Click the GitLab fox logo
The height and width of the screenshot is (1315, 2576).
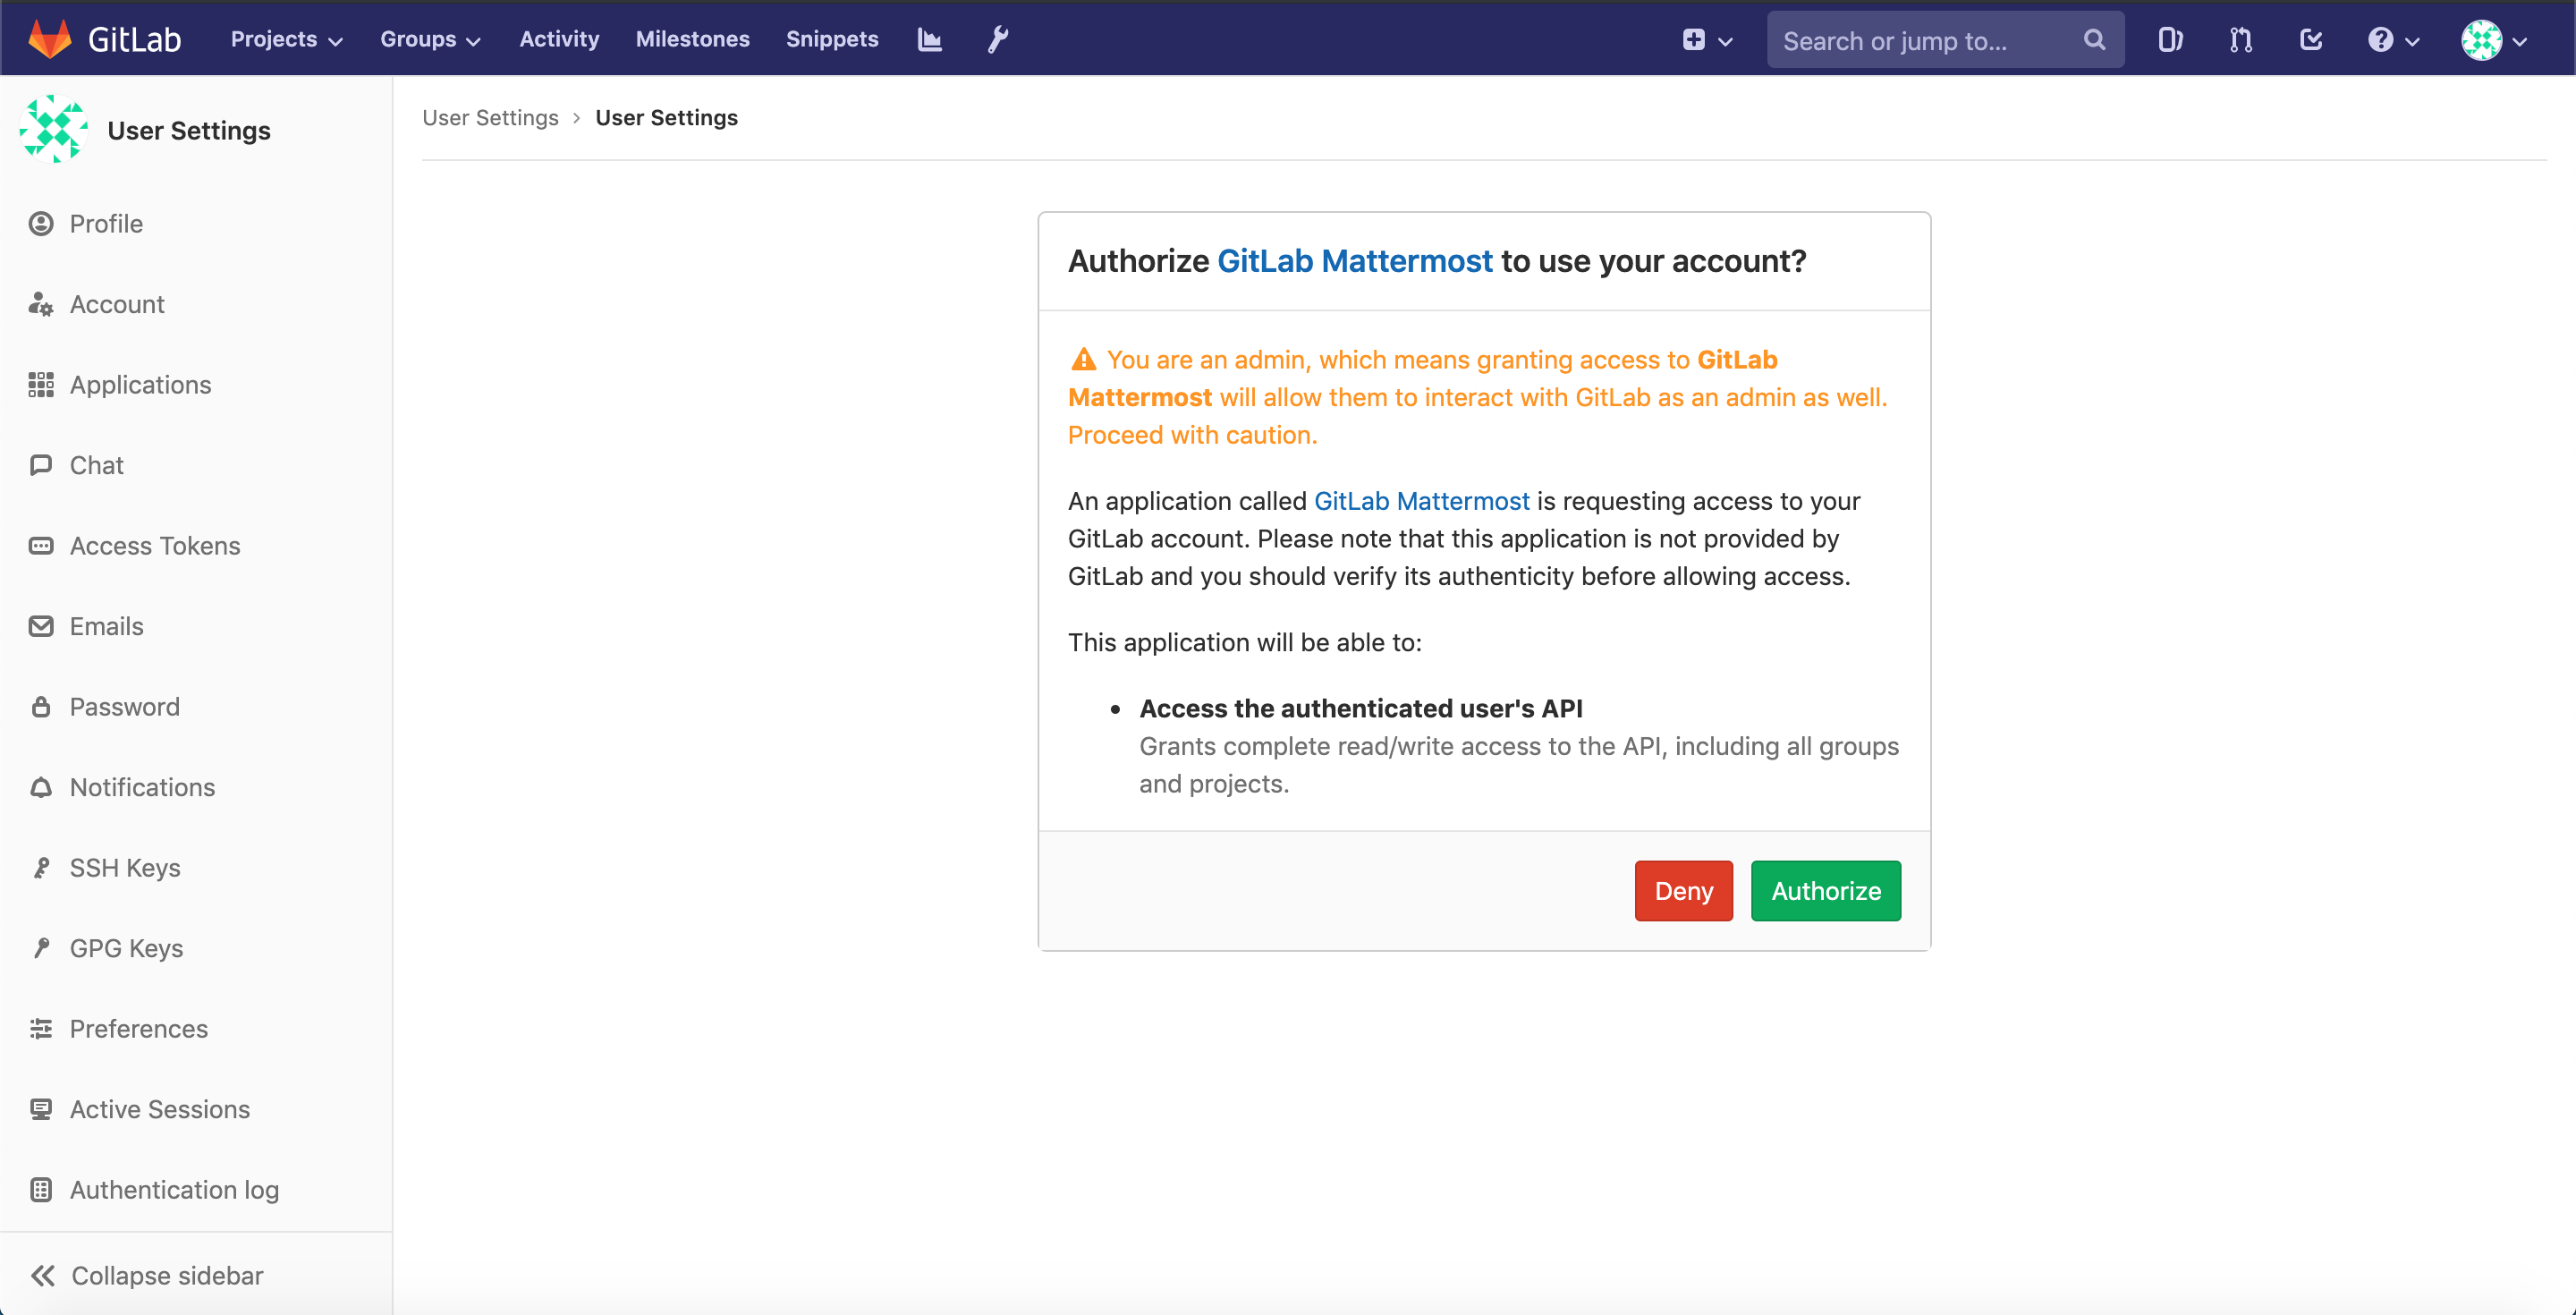coord(50,39)
